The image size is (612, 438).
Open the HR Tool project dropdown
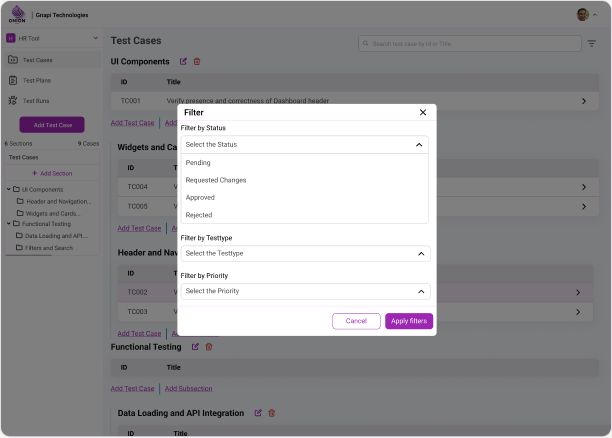click(52, 38)
